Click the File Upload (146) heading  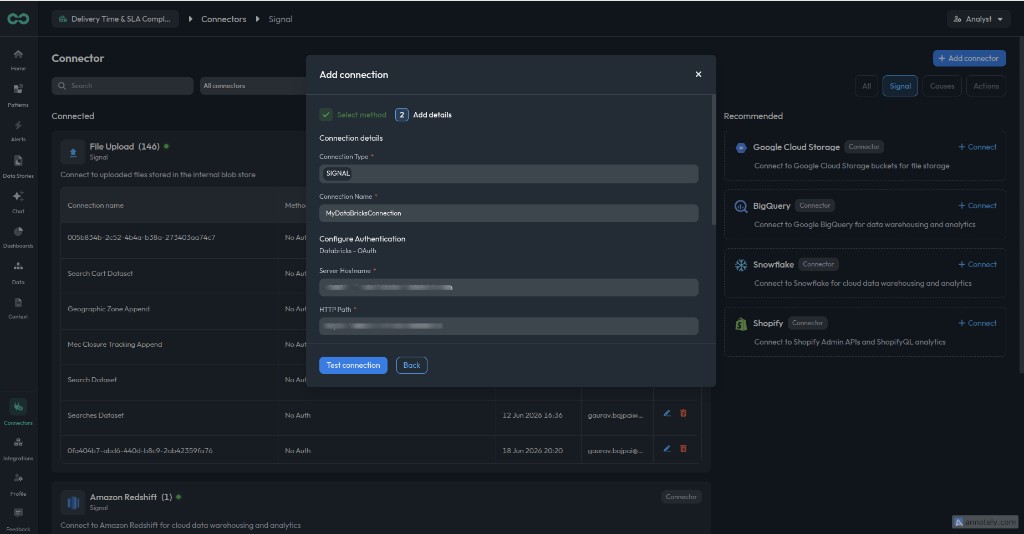[124, 147]
